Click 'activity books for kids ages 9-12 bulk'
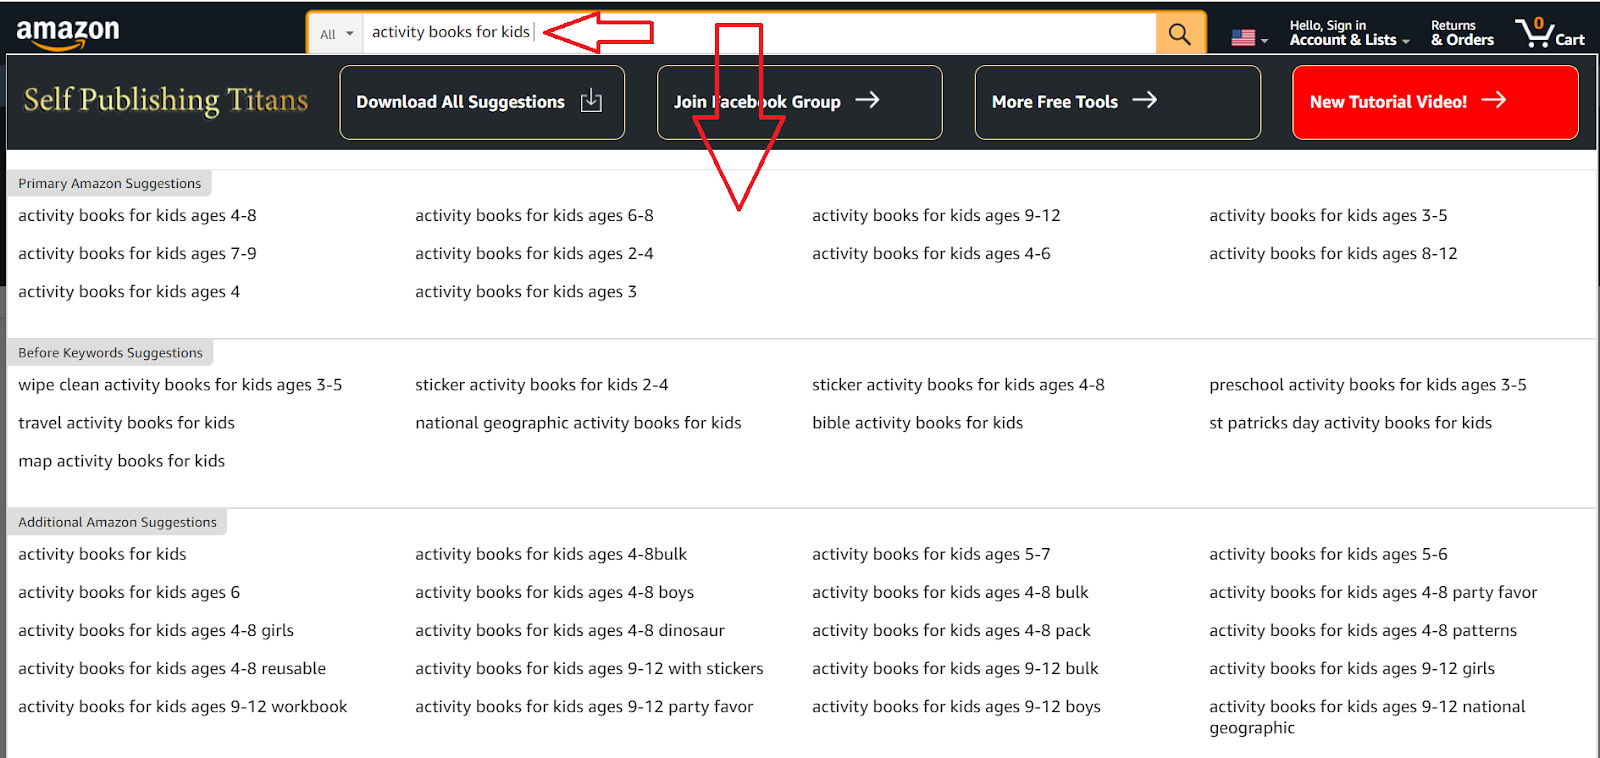 (955, 668)
